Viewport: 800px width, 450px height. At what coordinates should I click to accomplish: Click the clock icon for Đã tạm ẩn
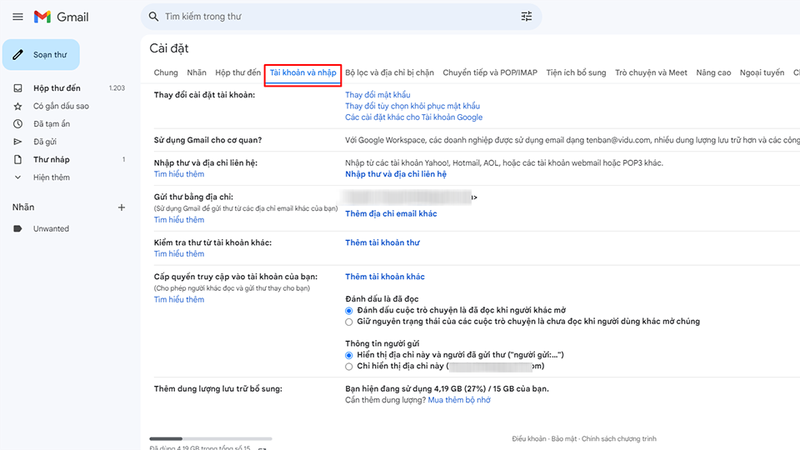(x=18, y=124)
